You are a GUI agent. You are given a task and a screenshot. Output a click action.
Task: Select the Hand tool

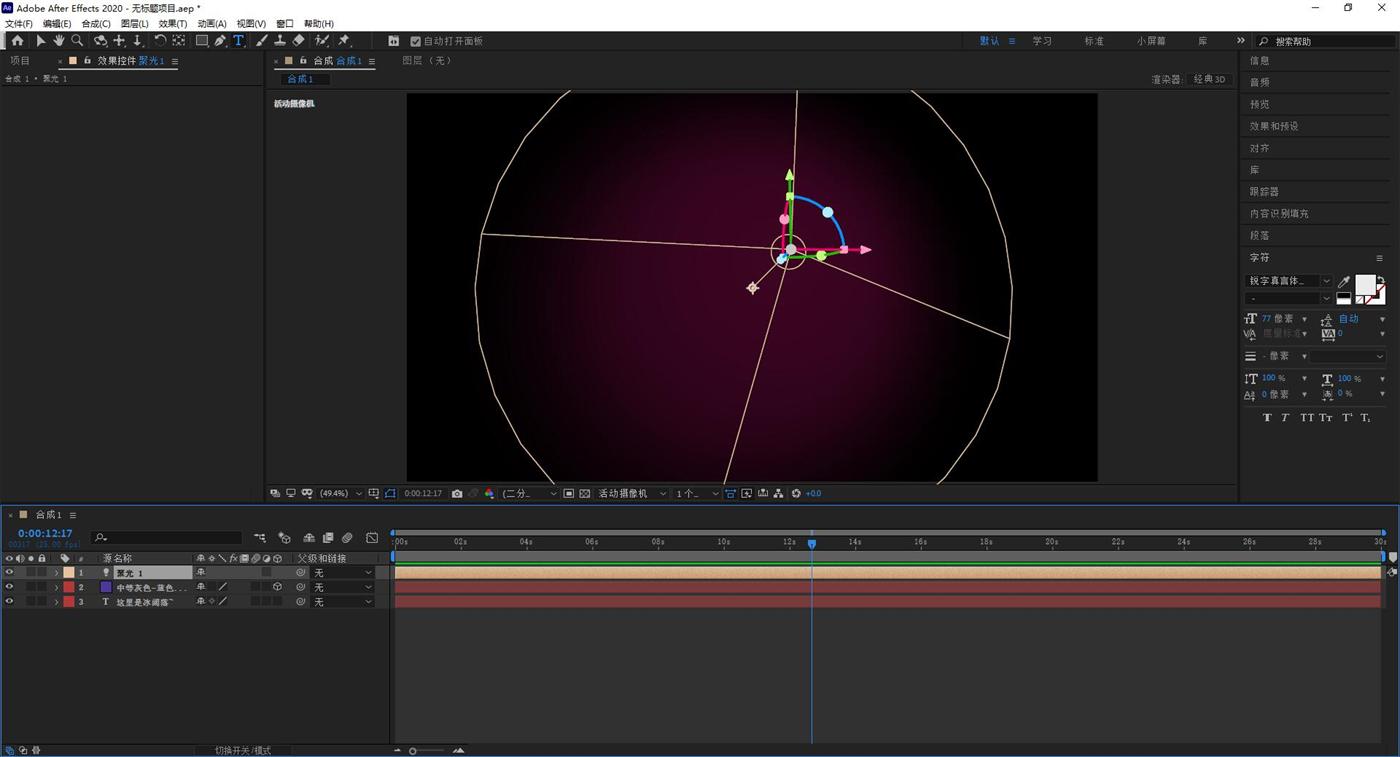(x=59, y=41)
